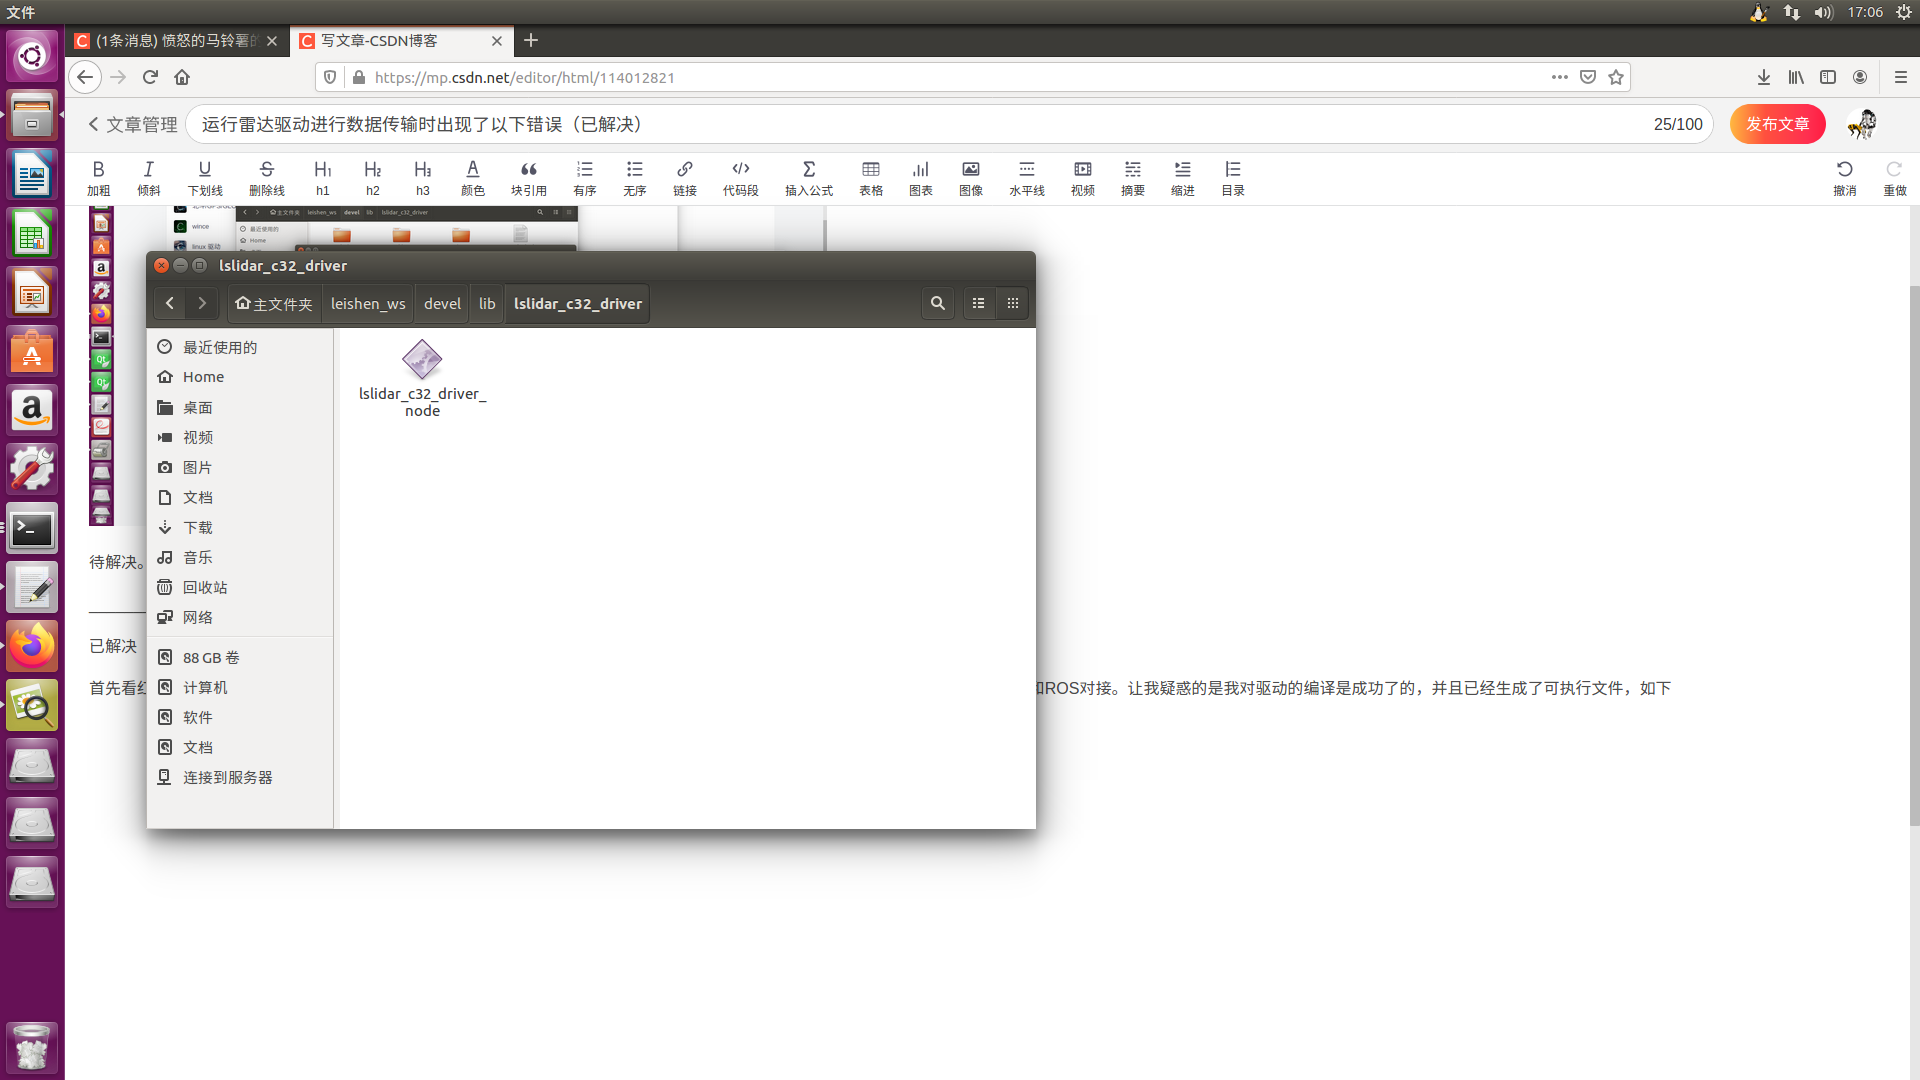Redo the last edit (重做)

coord(1894,178)
